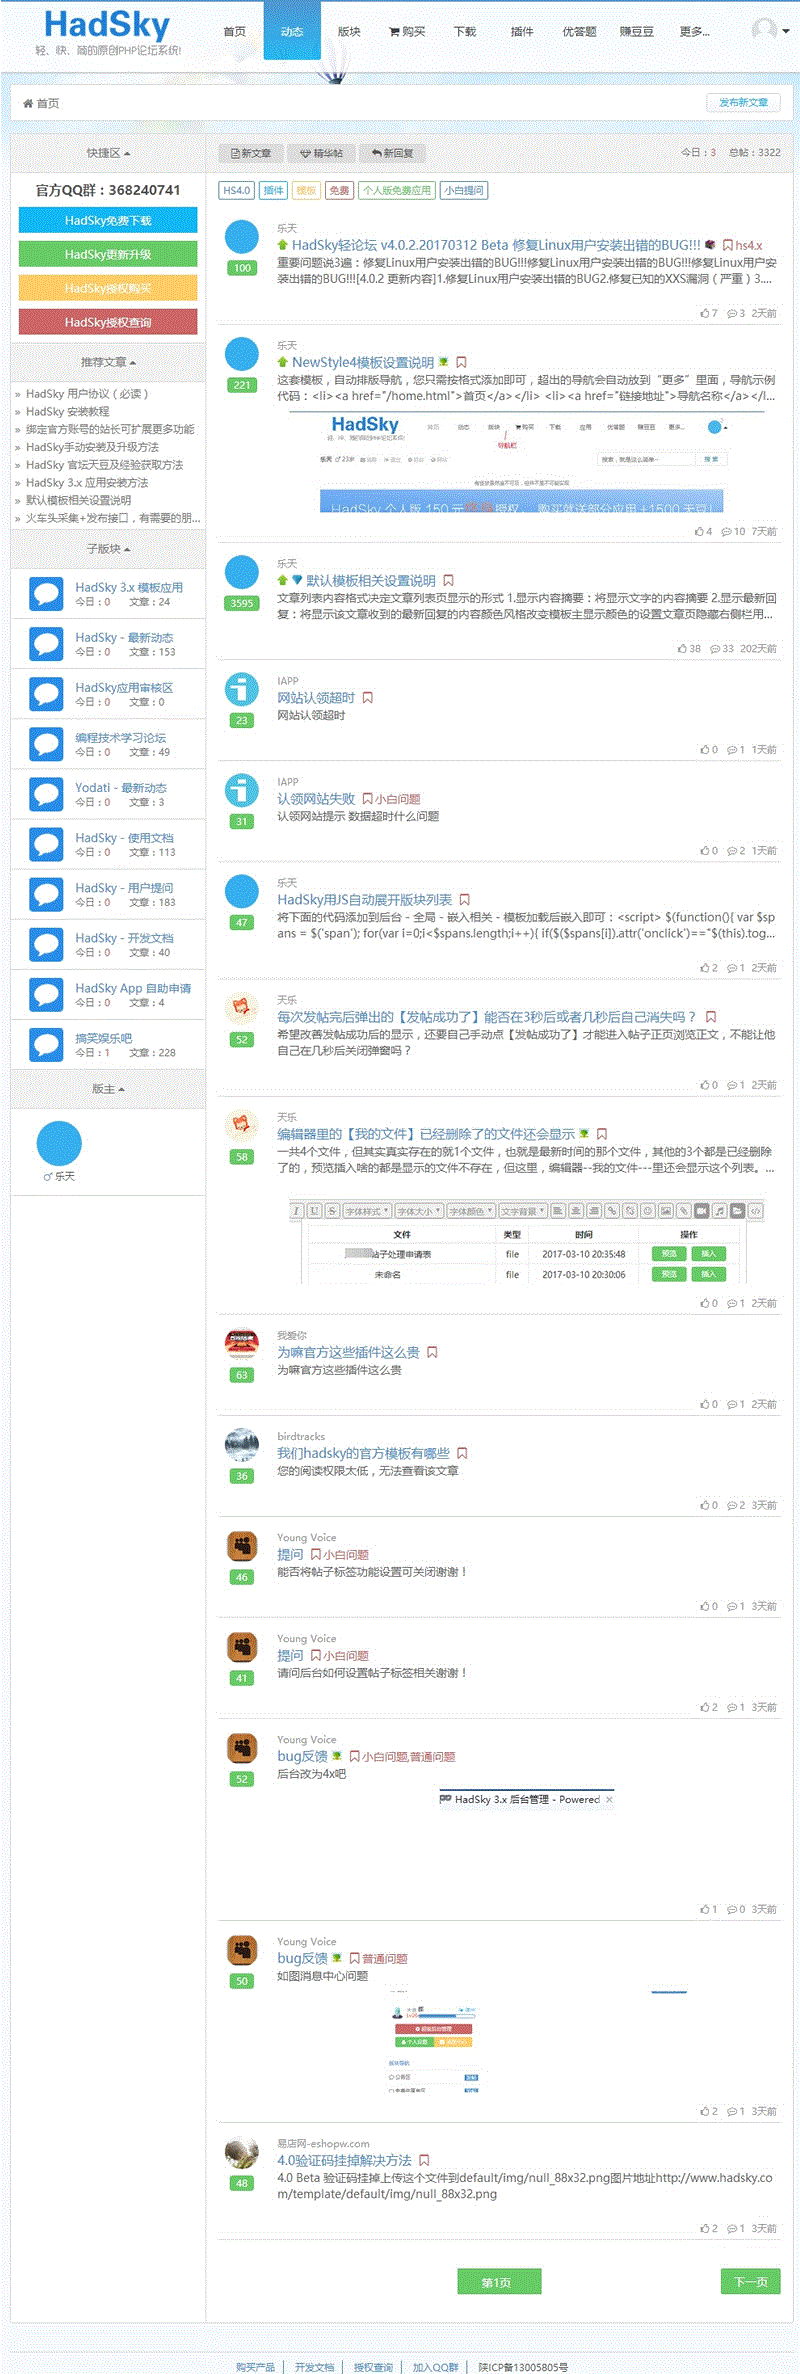This screenshot has height=2374, width=800.
Task: Click the 天乐 avatar on 发帖成功了 post
Action: pos(242,1008)
